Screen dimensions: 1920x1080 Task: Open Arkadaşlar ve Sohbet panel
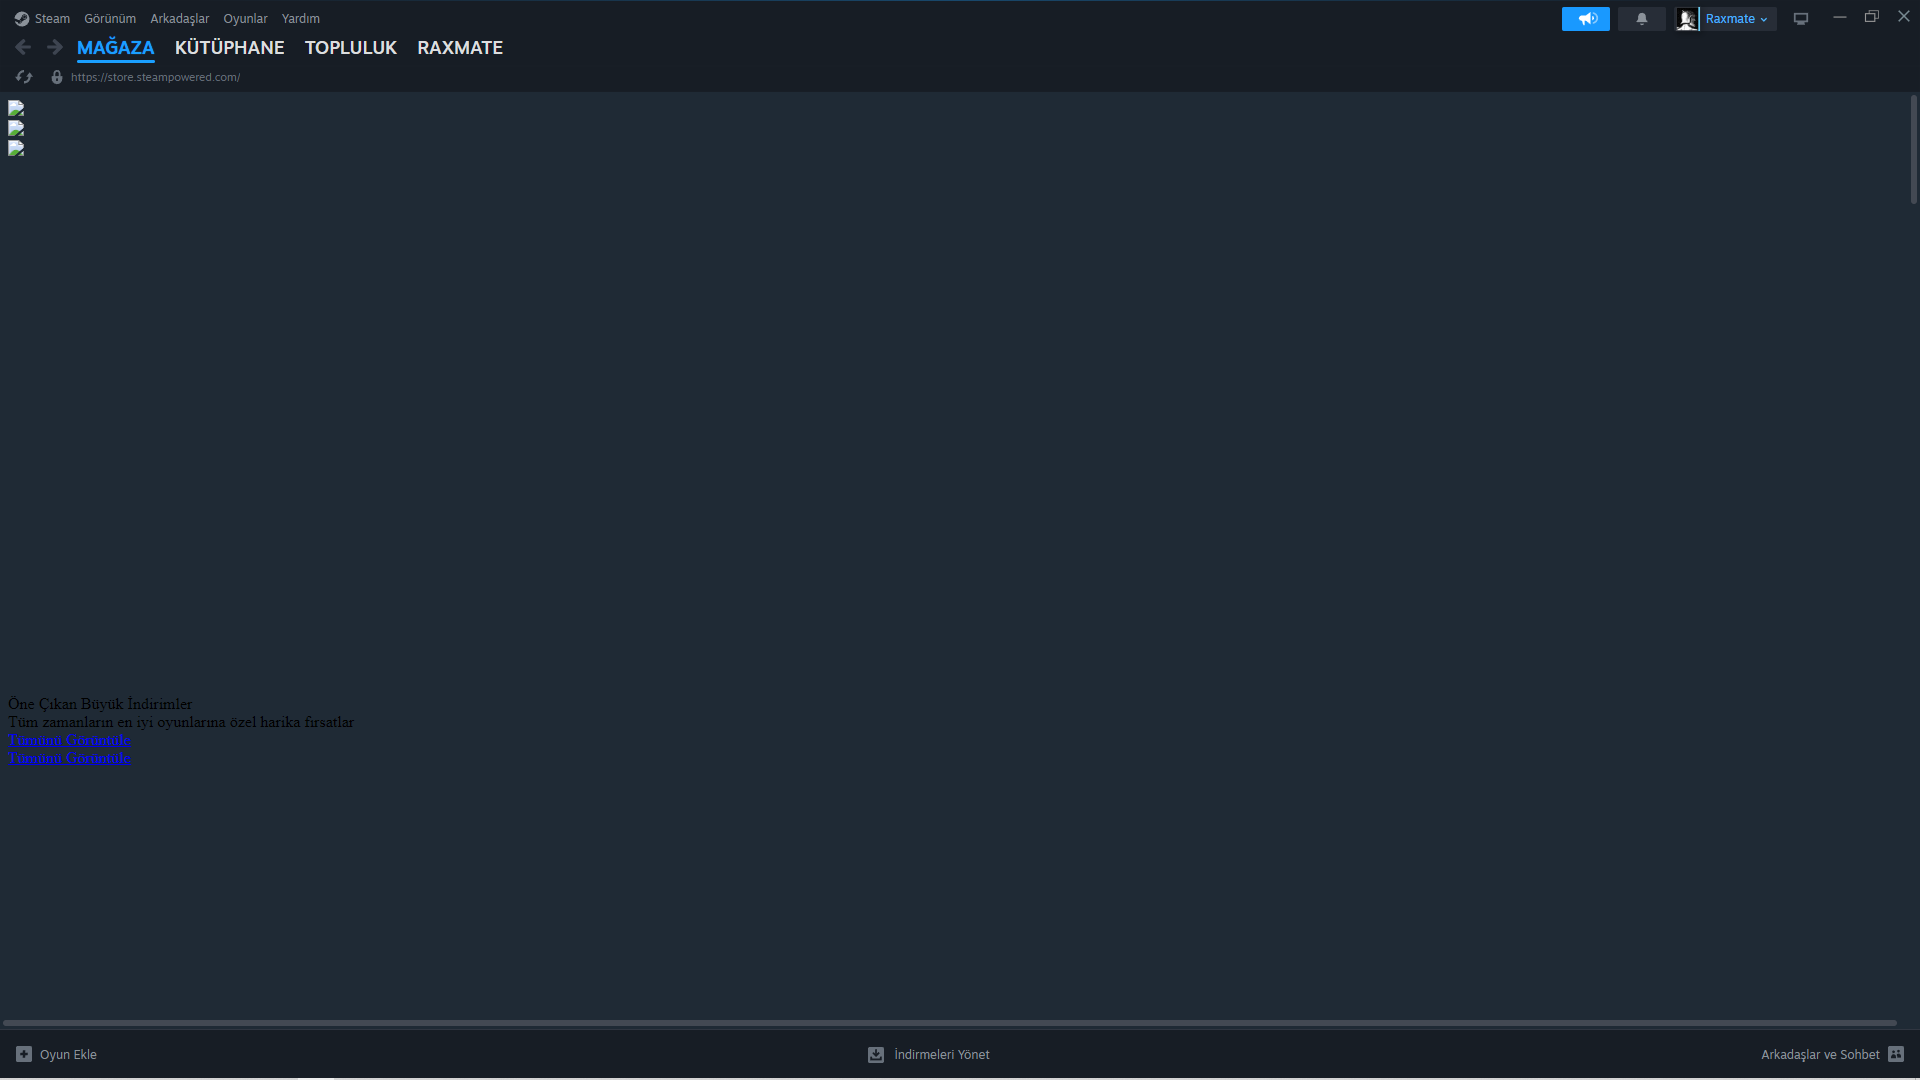point(1820,1055)
